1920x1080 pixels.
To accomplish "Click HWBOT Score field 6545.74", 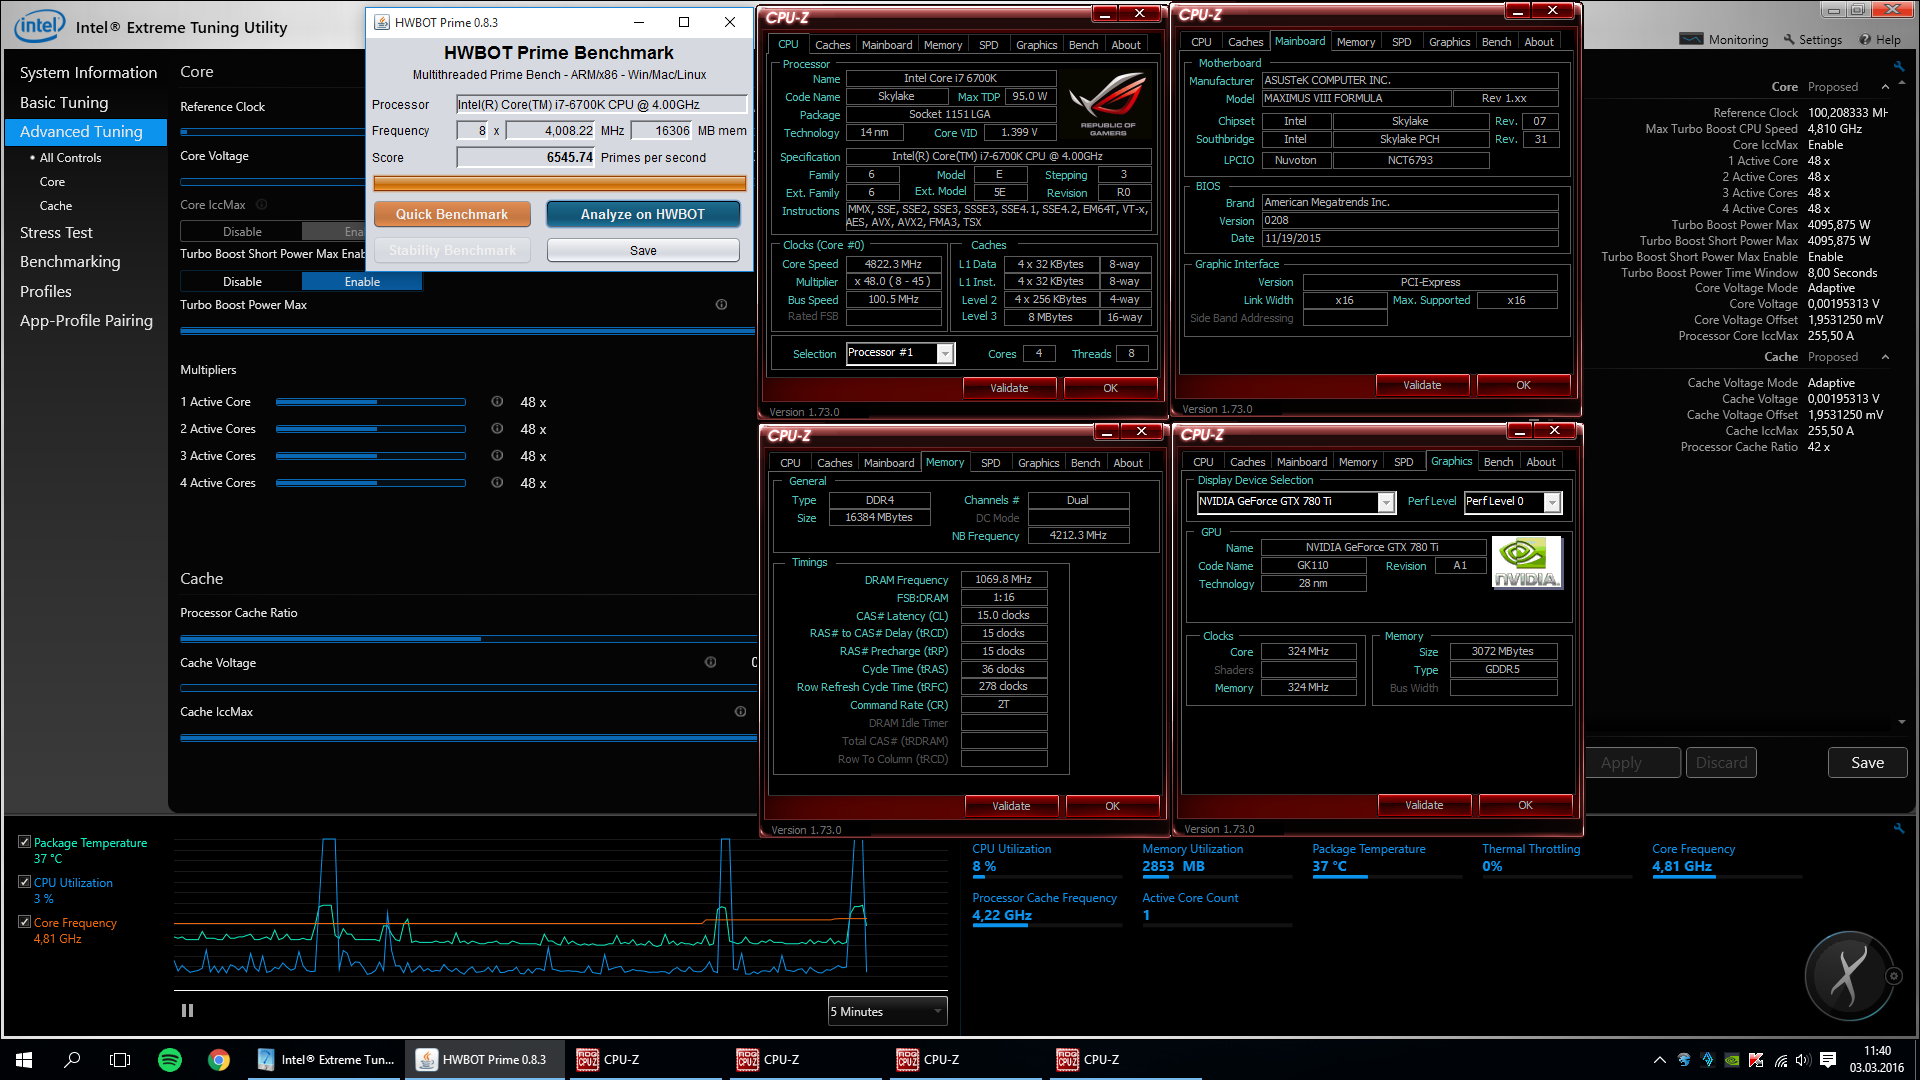I will point(526,158).
